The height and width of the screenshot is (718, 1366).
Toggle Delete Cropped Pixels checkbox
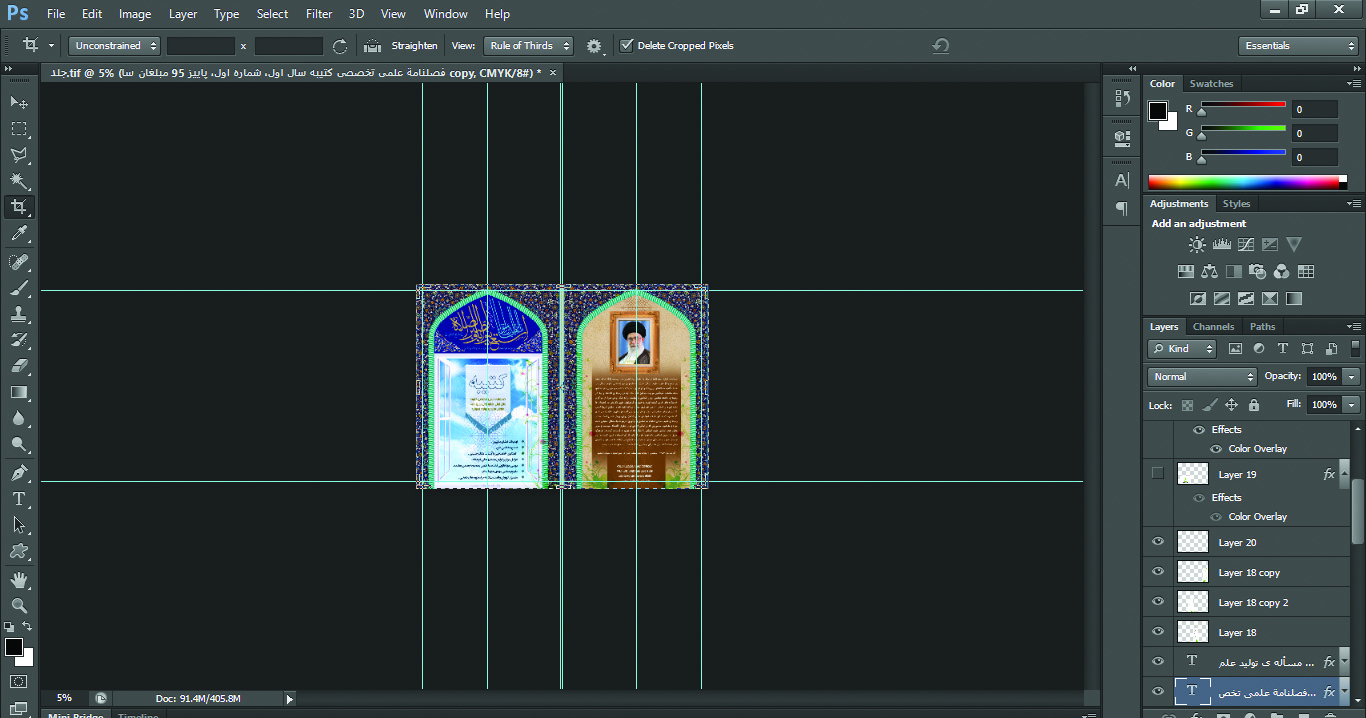pyautogui.click(x=627, y=46)
